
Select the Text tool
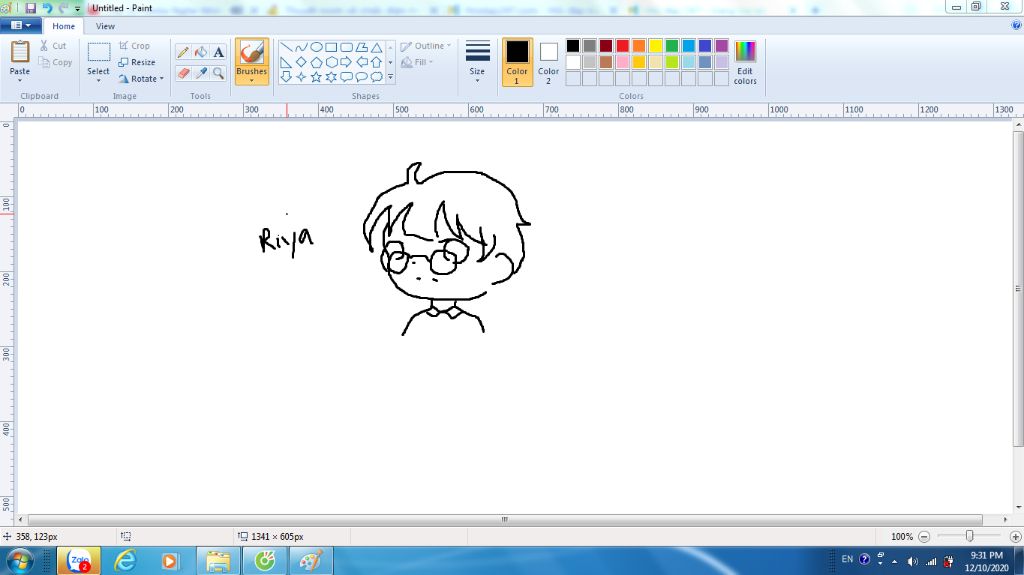[219, 52]
